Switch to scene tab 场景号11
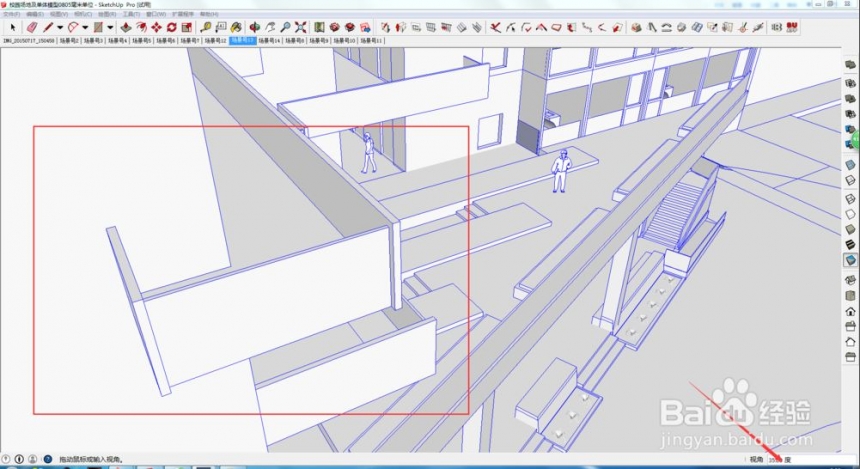Viewport: 860px width, 469px height. (x=371, y=41)
